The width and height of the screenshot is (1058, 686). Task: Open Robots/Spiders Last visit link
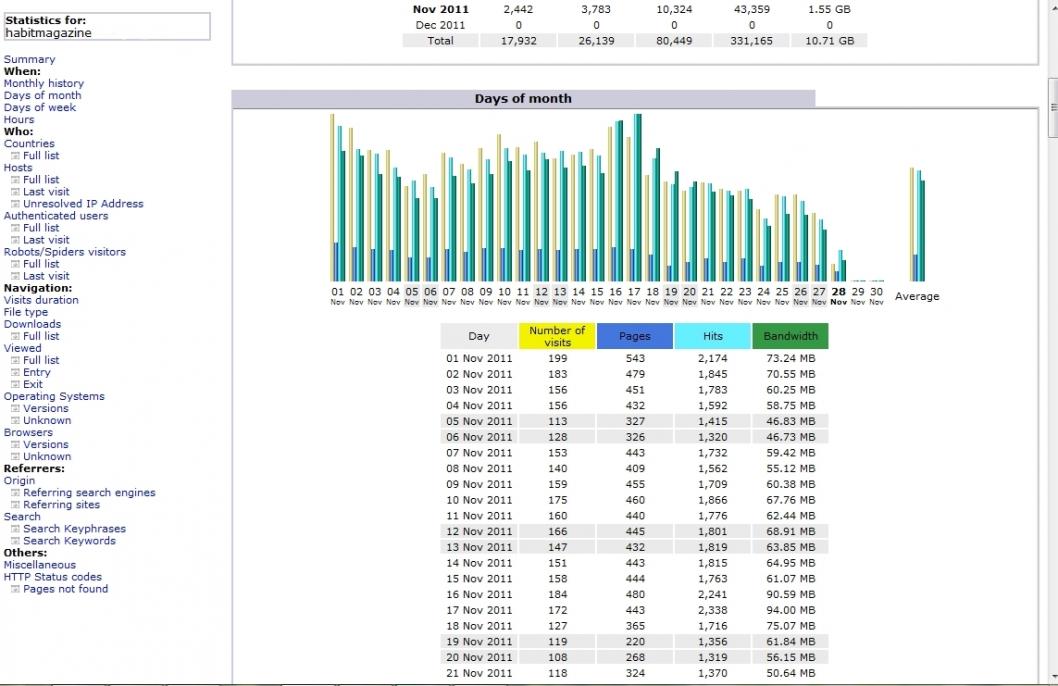46,276
